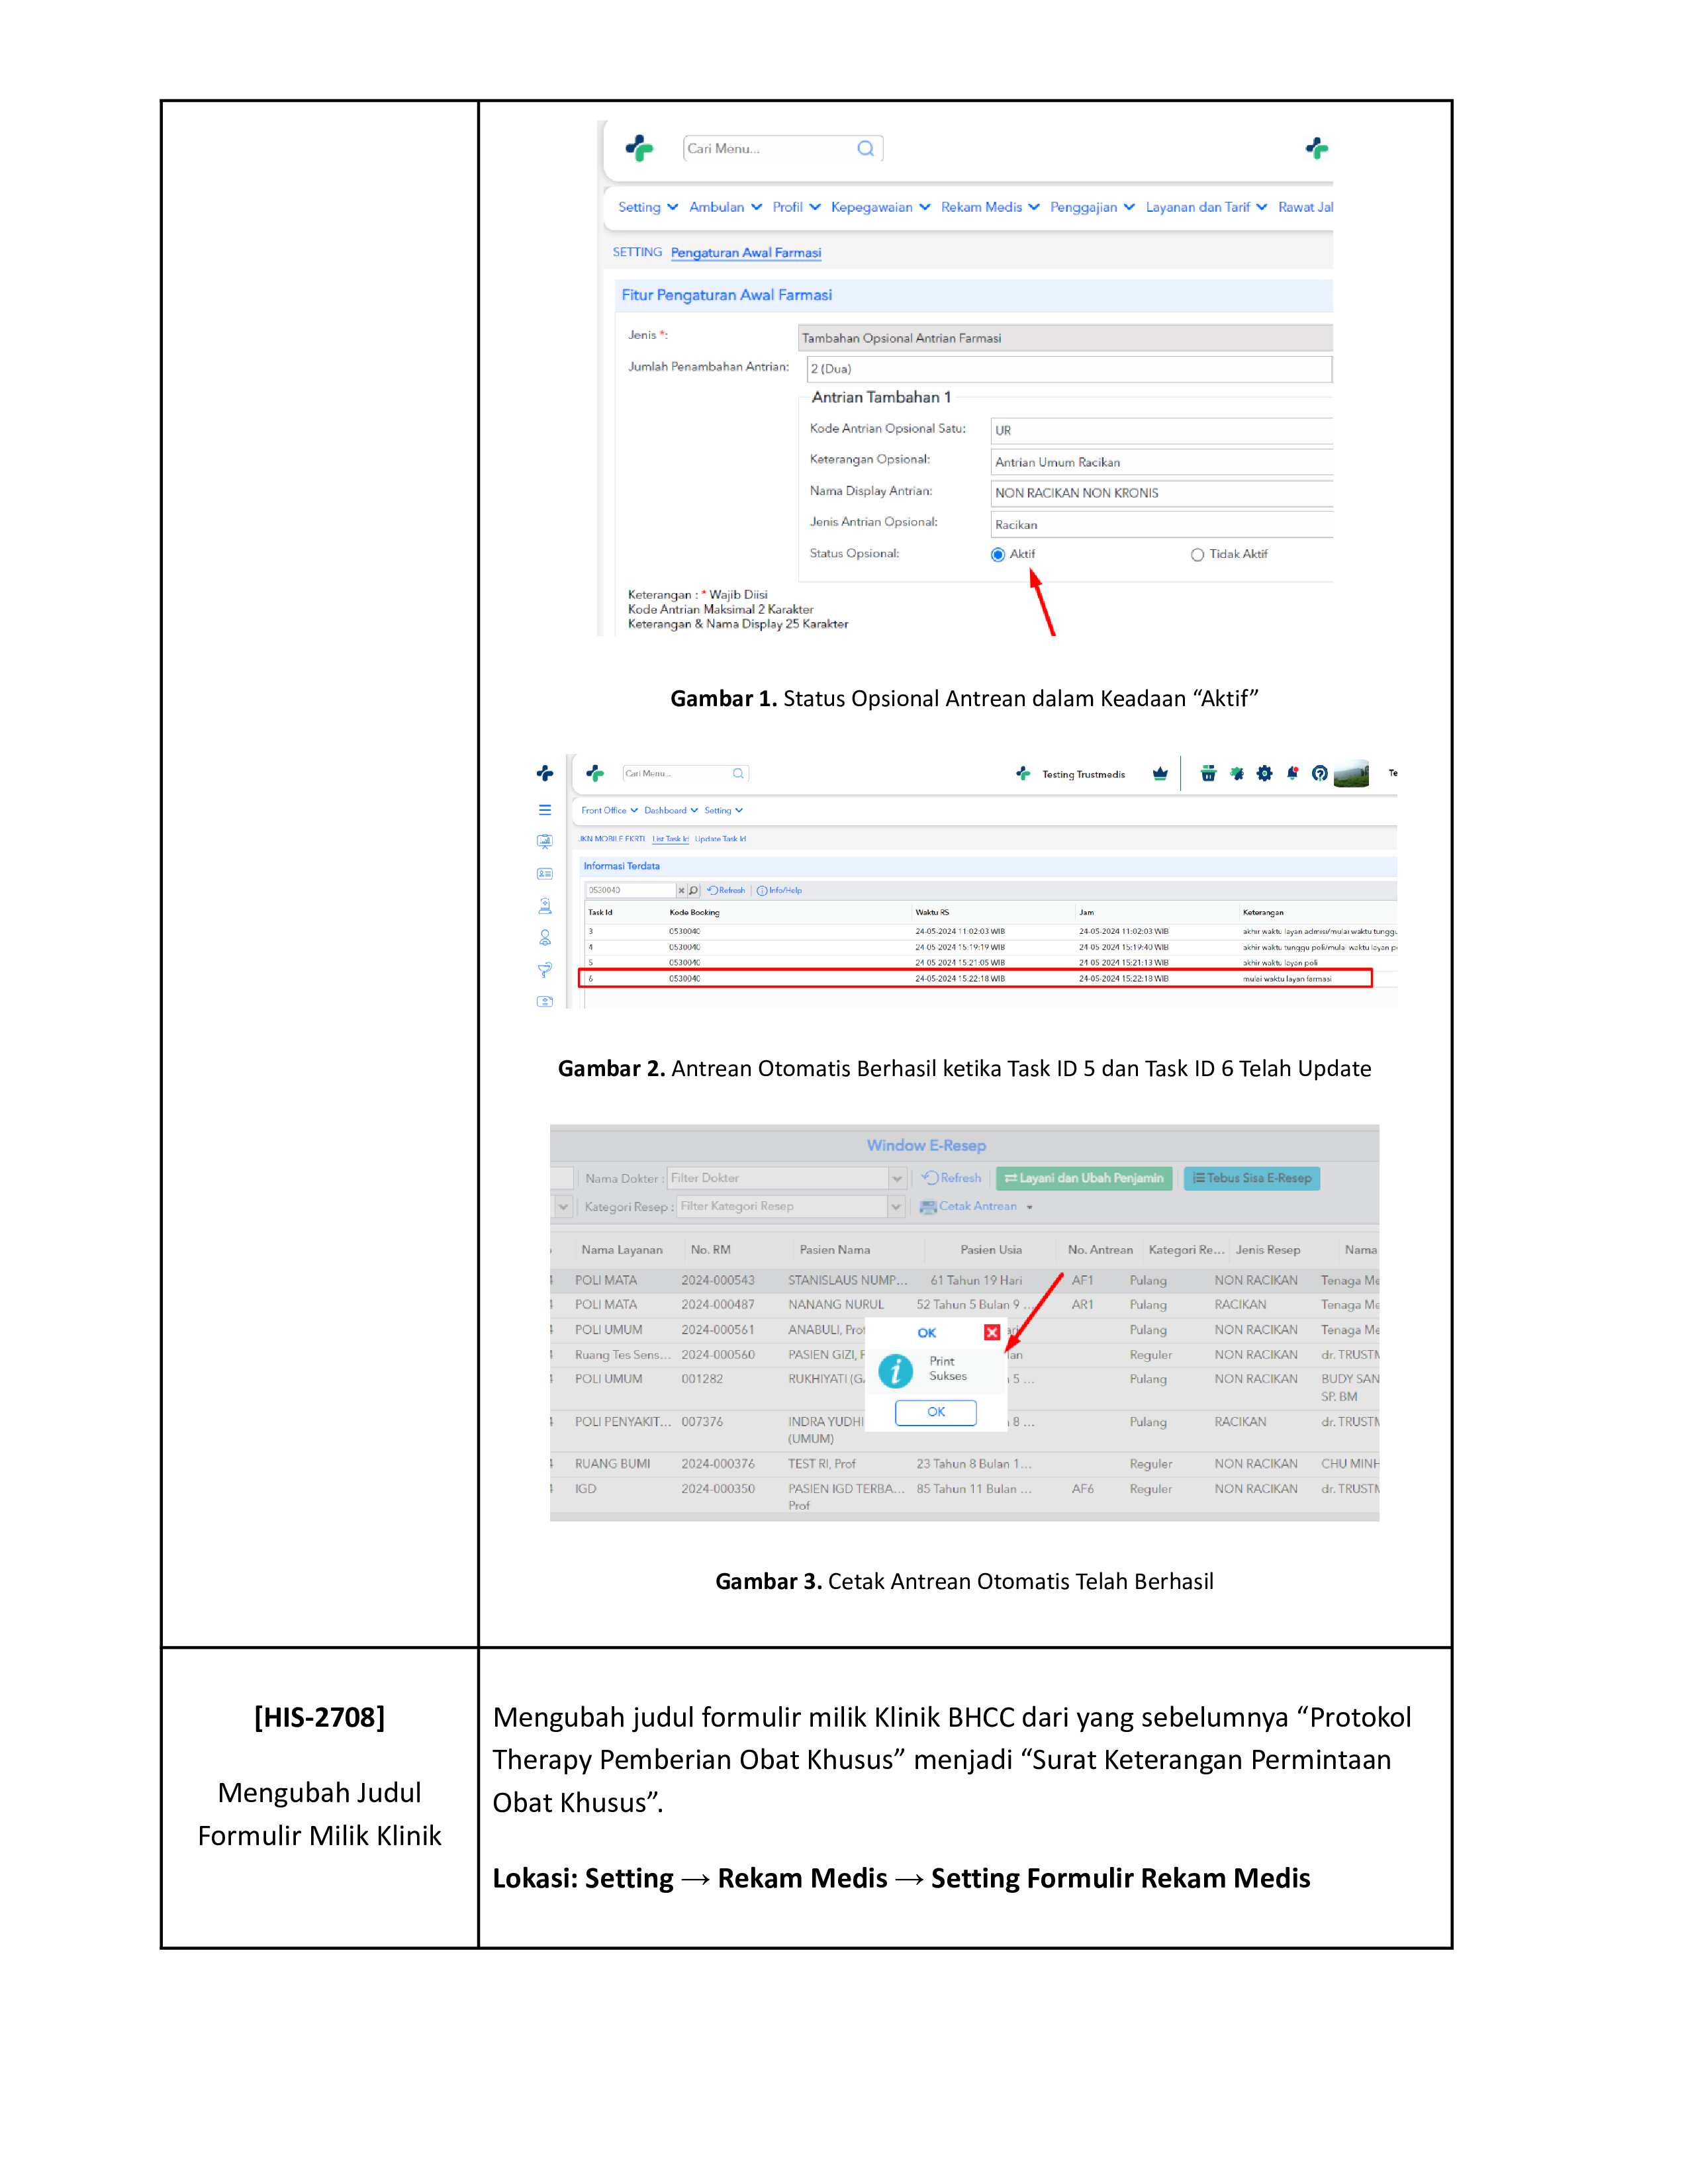Select the stethoscope sidebar icon

[544, 970]
